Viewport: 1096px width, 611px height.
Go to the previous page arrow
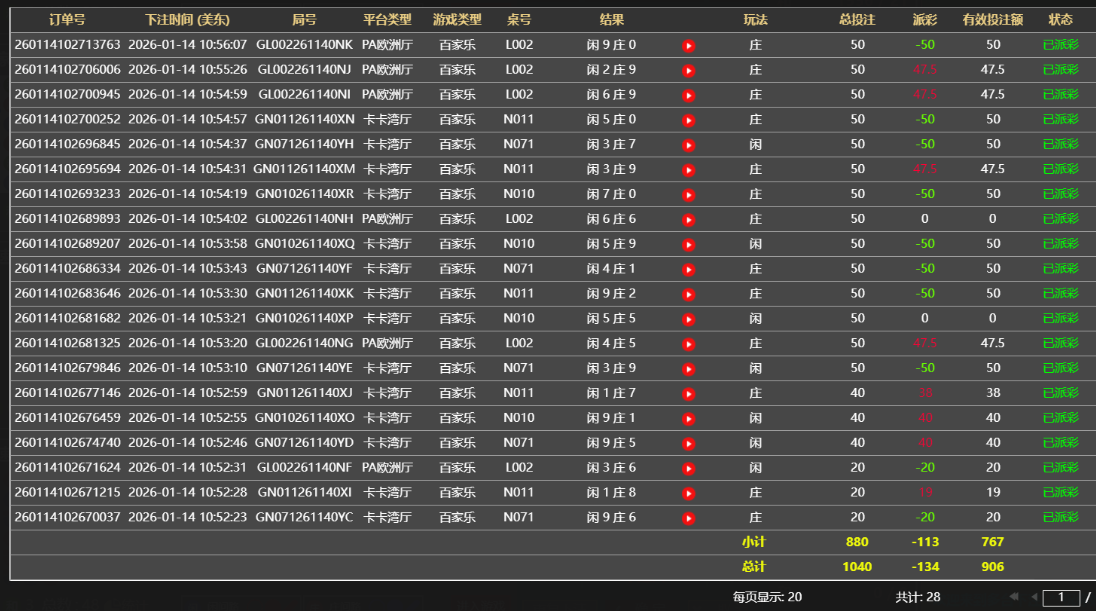(1033, 597)
